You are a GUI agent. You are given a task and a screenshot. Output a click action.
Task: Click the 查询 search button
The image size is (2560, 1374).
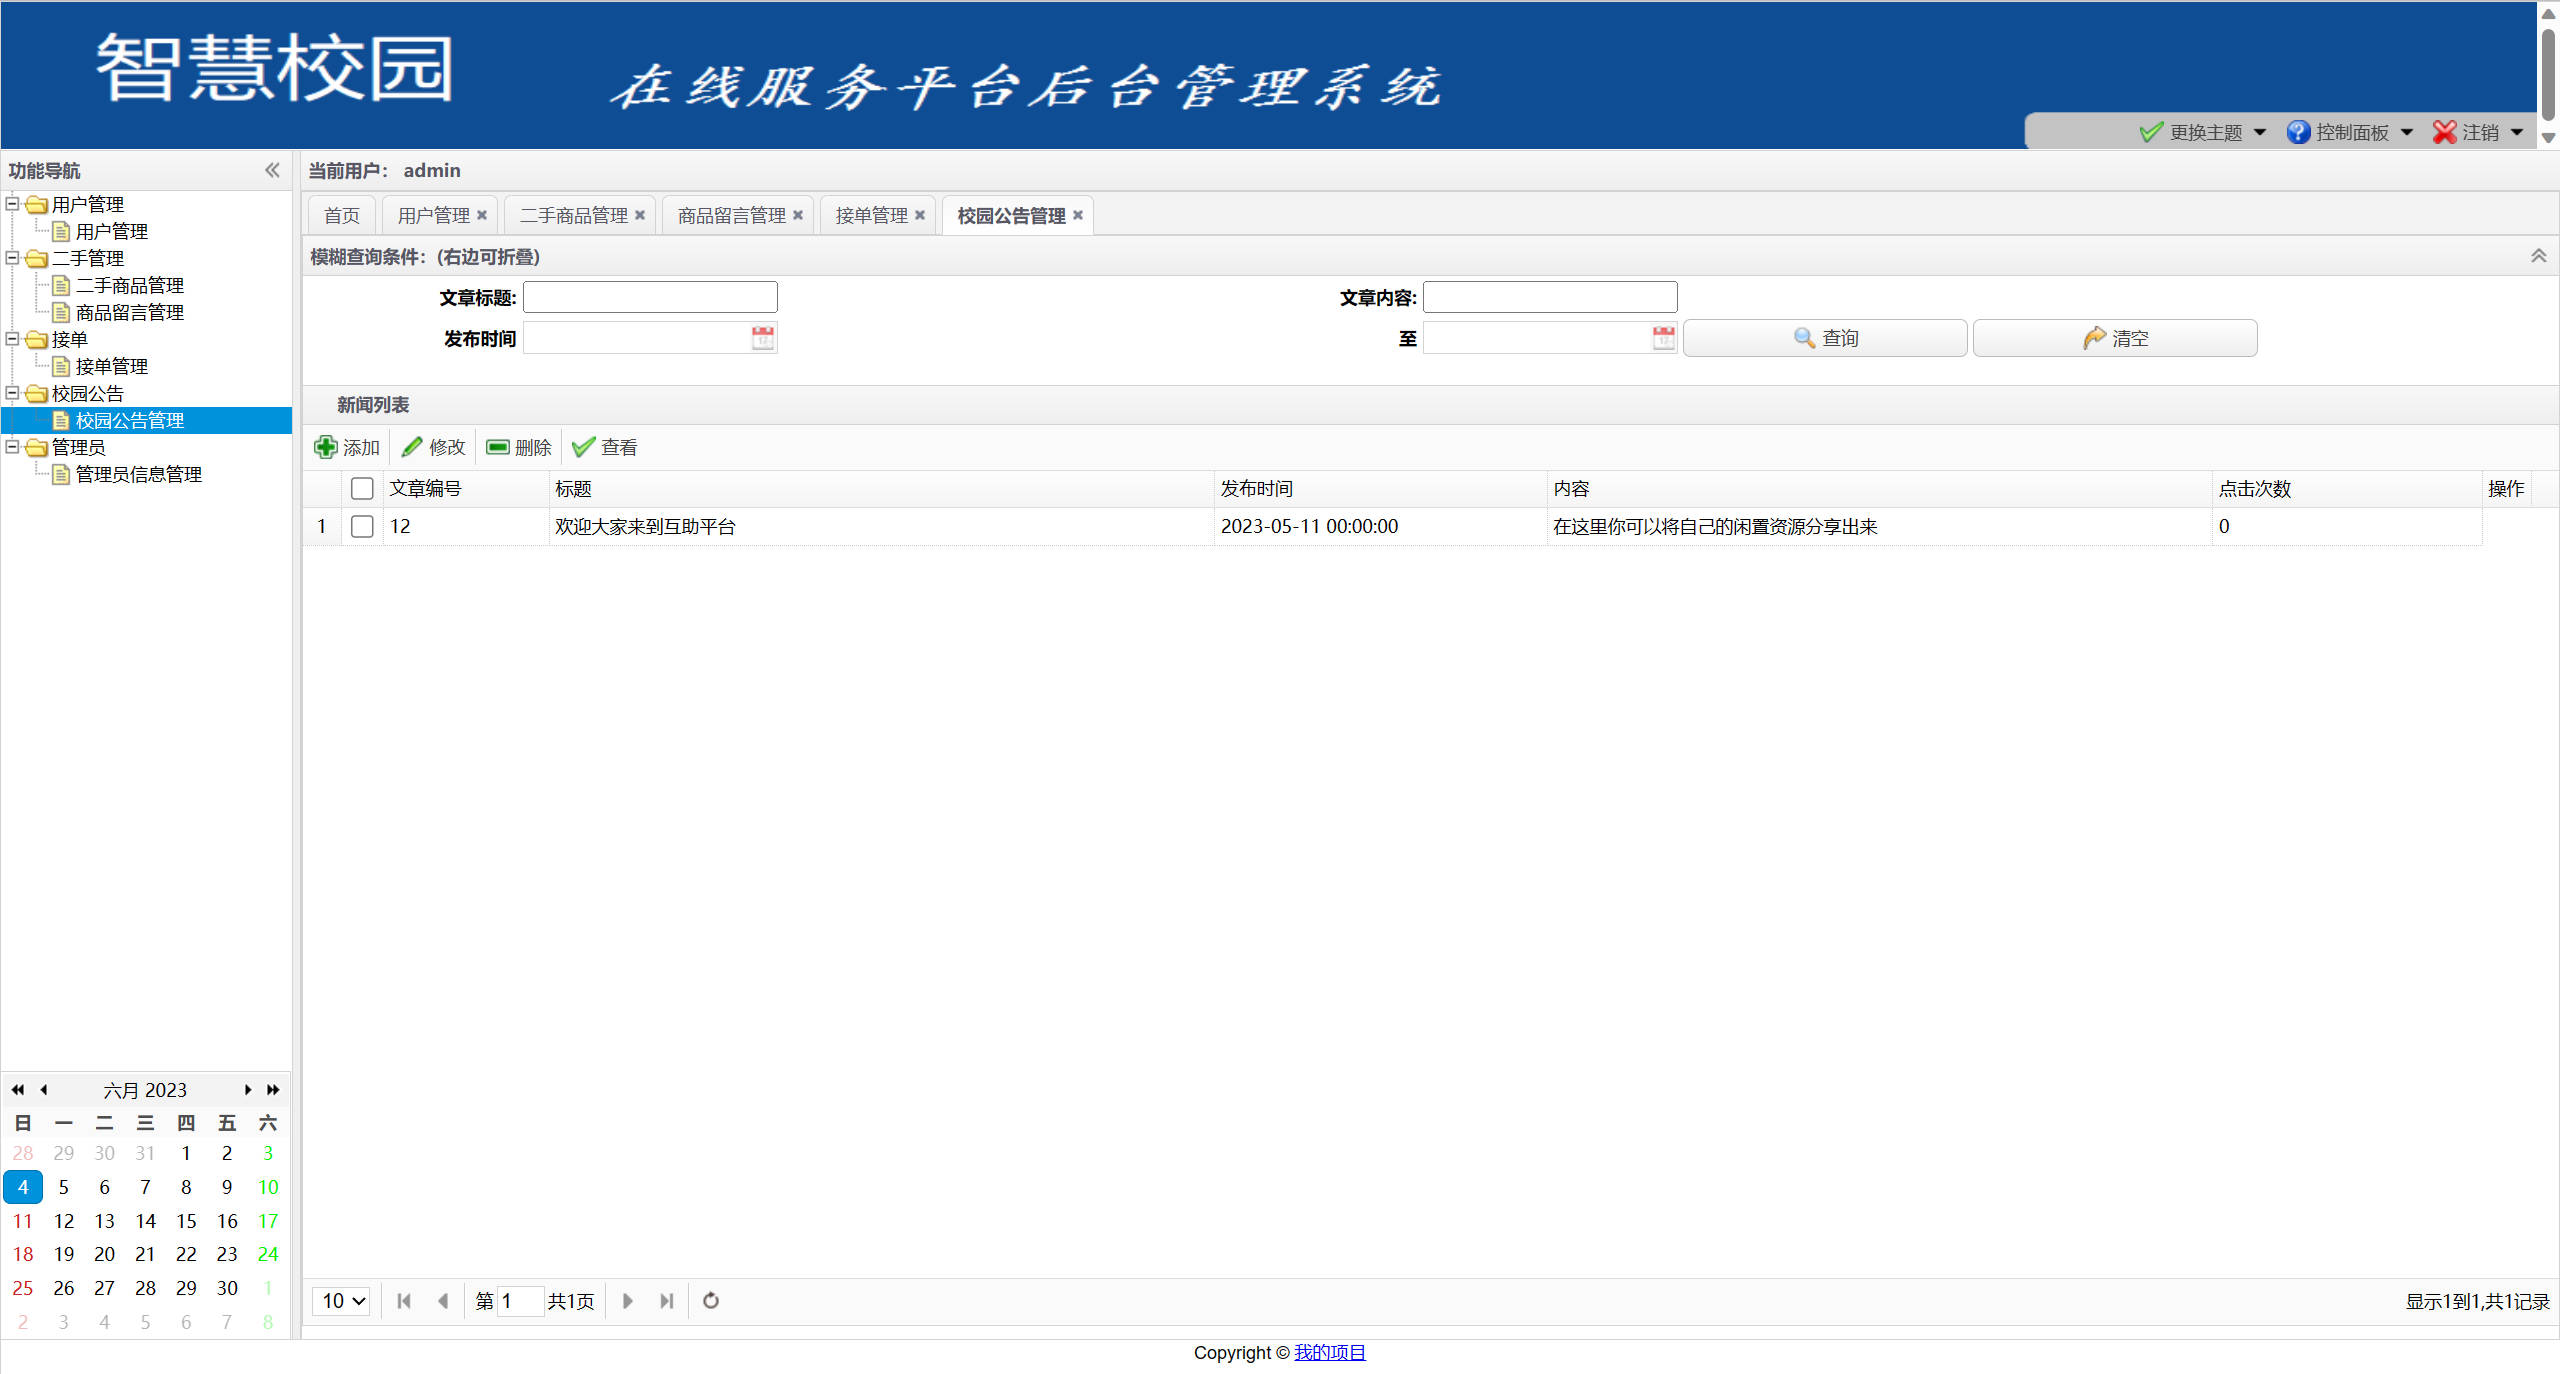coord(1823,338)
